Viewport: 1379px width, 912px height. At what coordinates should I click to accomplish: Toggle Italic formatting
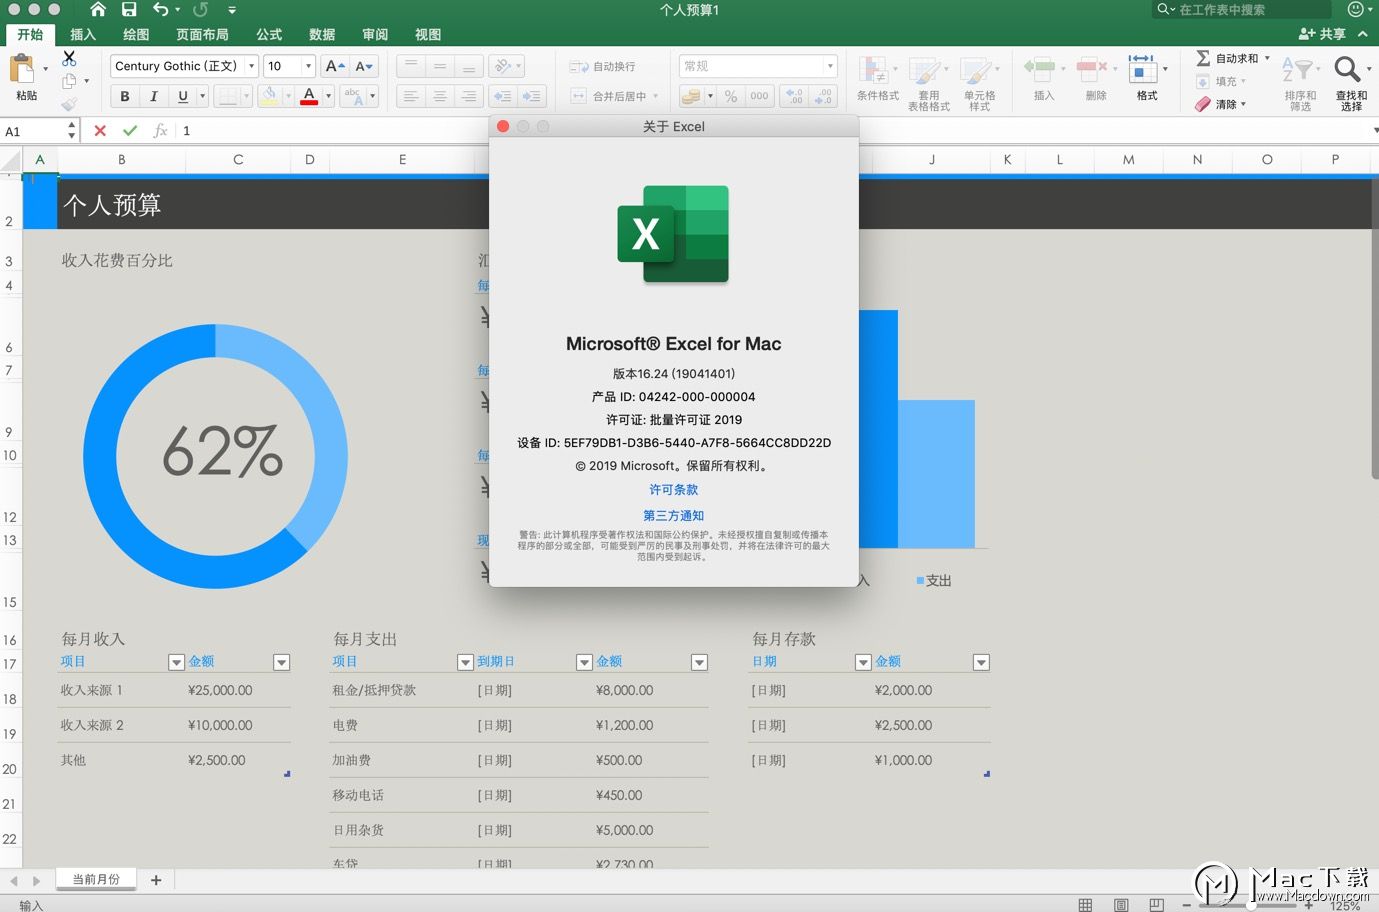pyautogui.click(x=154, y=96)
